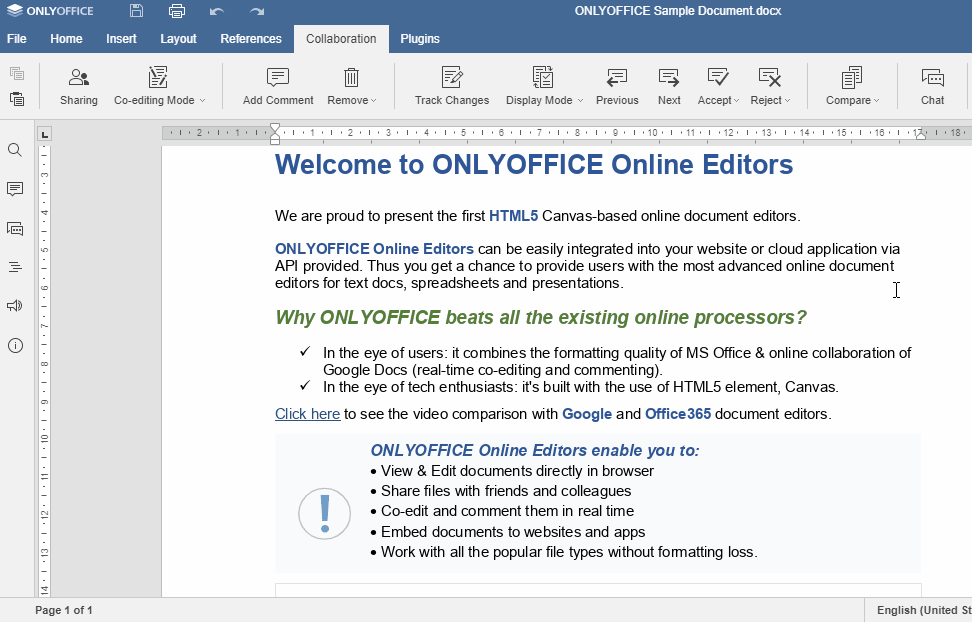Click the Paste icon in the toolbar

pos(17,99)
